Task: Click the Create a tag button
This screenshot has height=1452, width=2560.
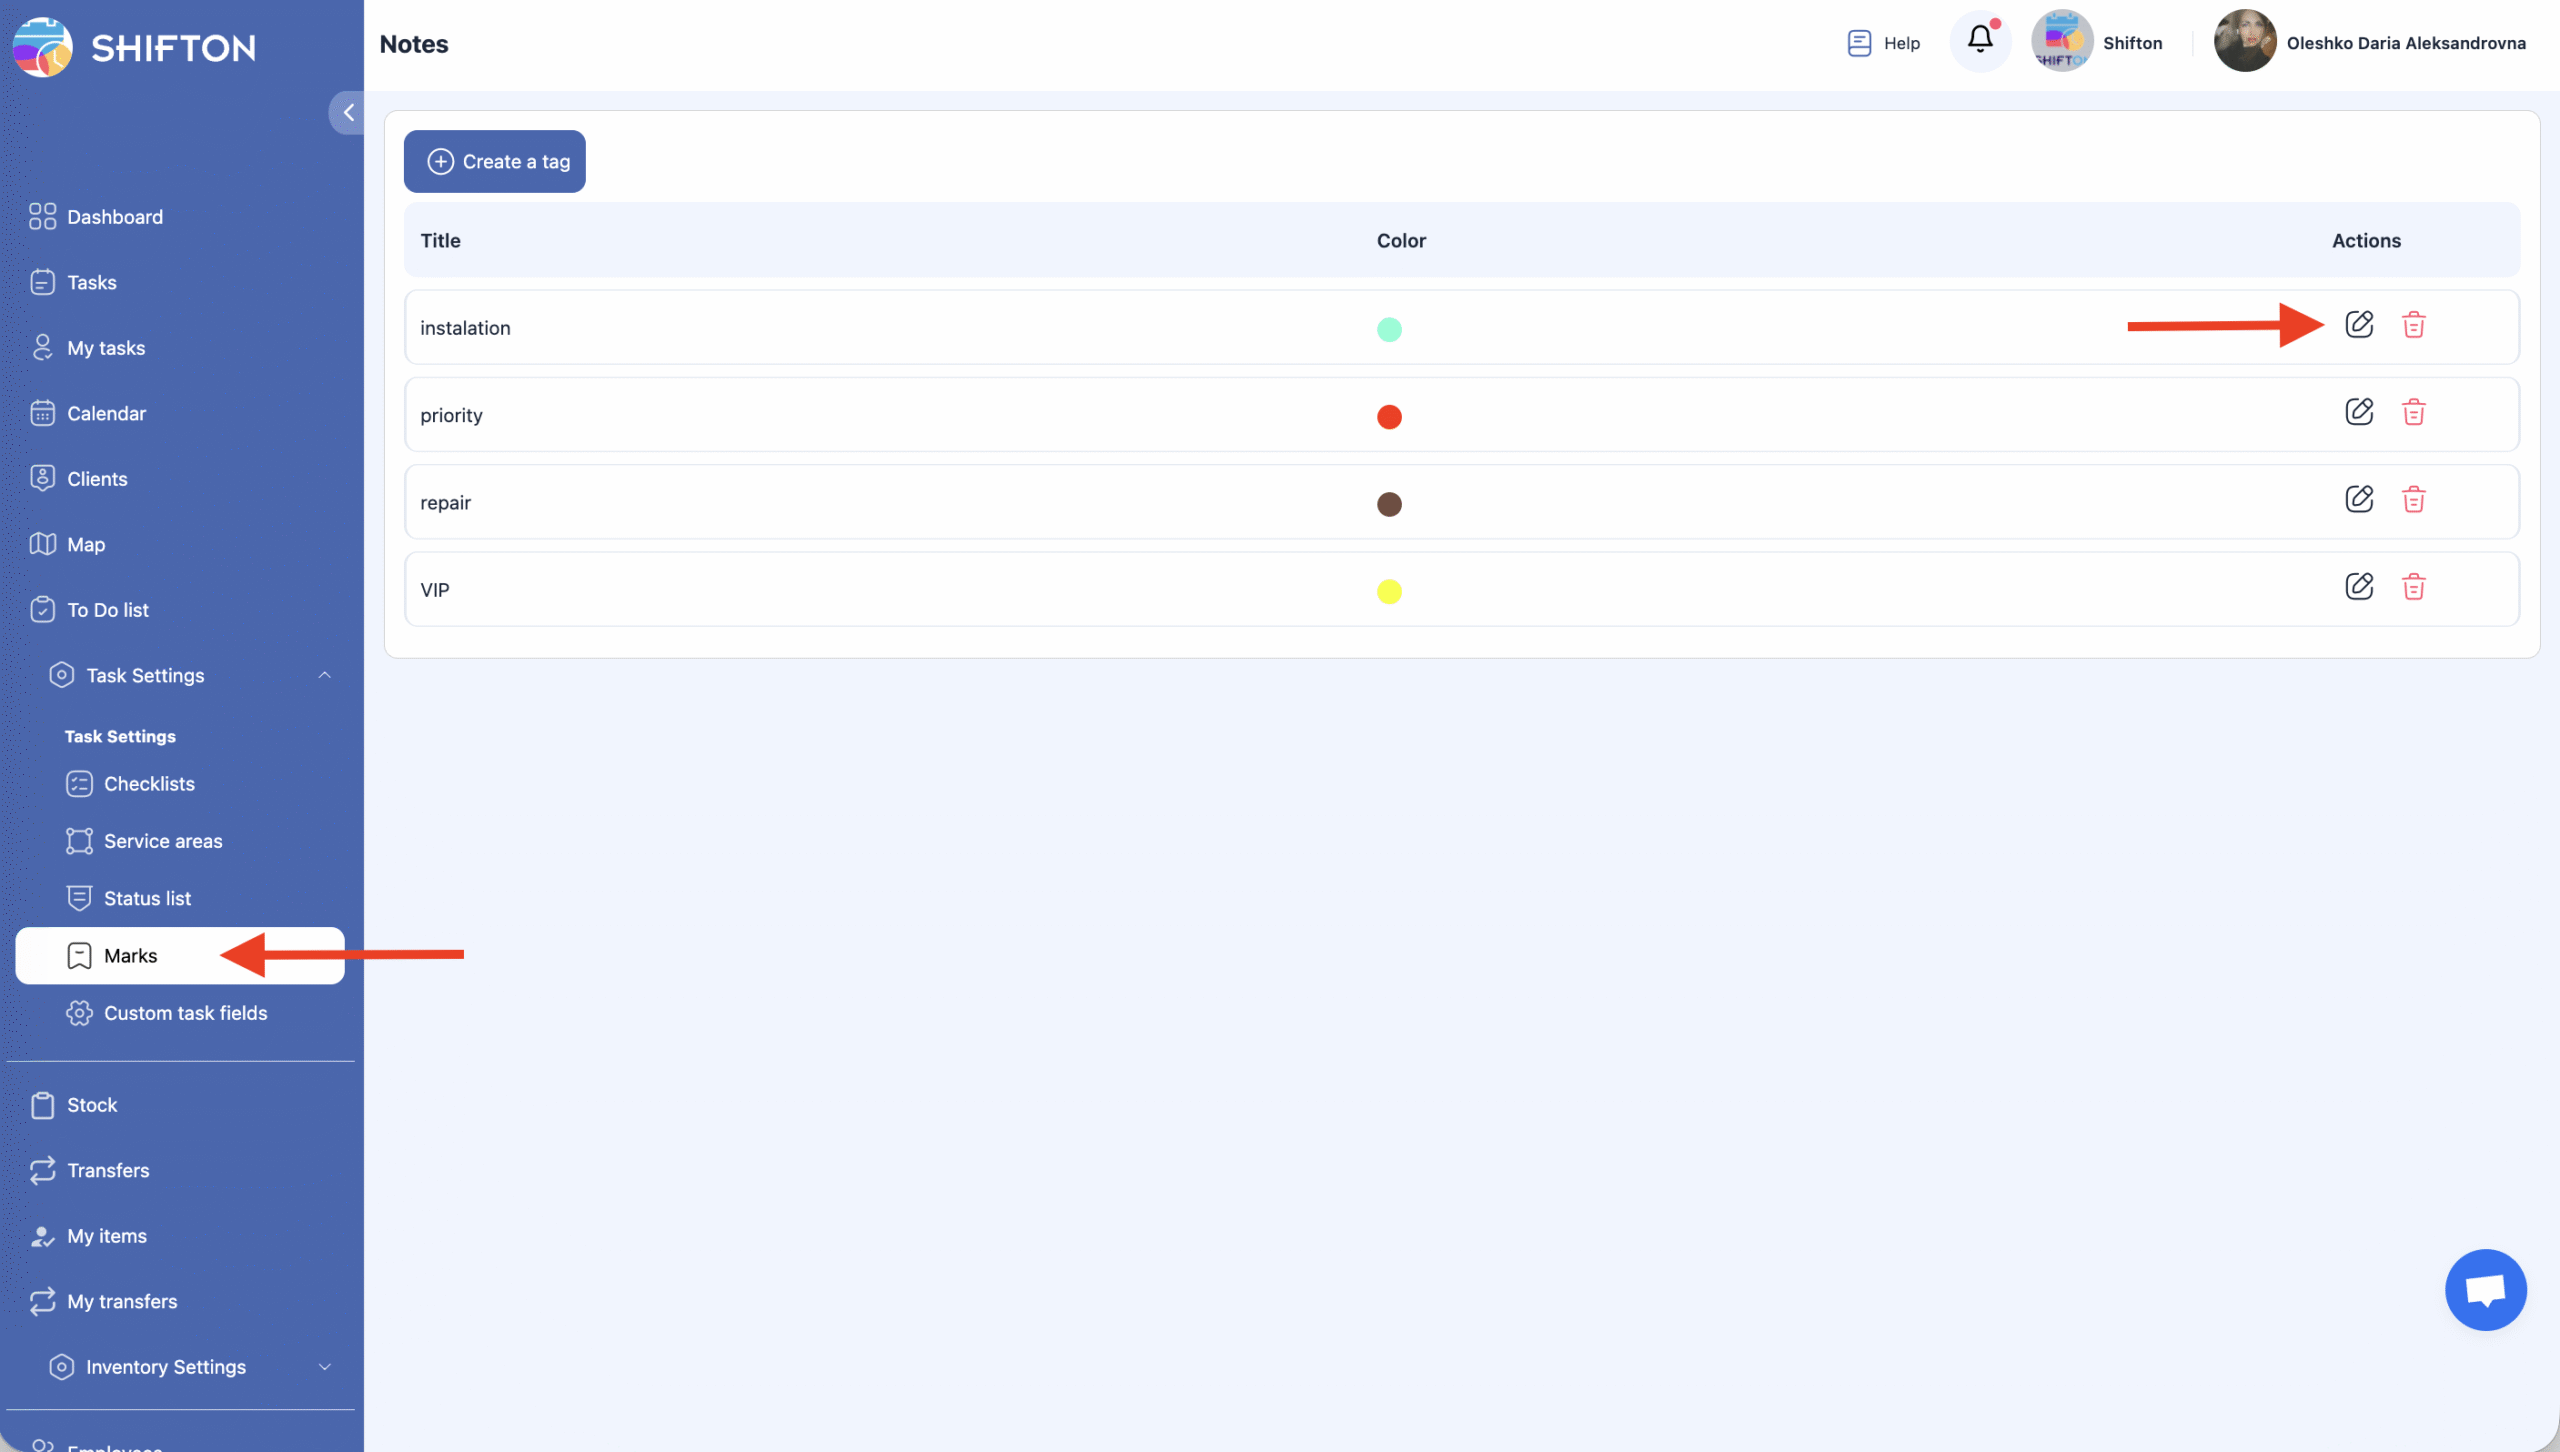Action: point(495,162)
